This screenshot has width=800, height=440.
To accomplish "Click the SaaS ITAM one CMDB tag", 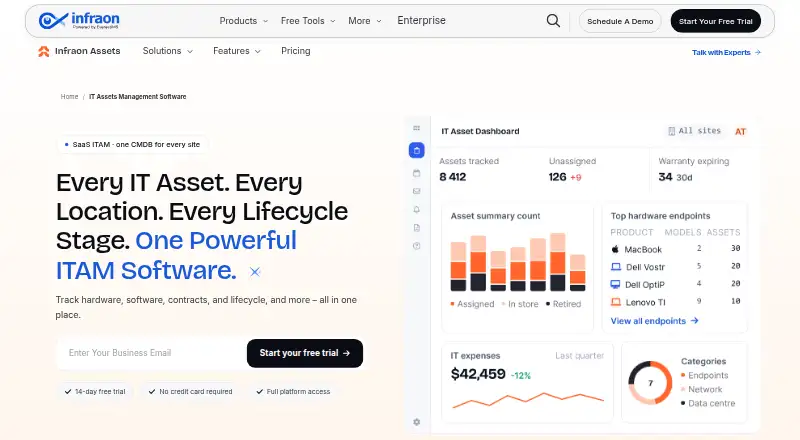I will 132,144.
